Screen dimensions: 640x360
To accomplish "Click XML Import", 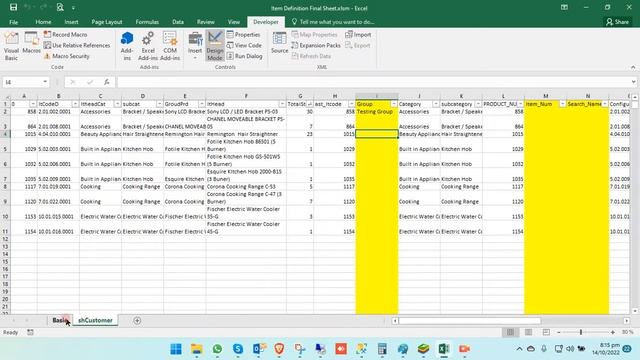I will pyautogui.click(x=358, y=35).
